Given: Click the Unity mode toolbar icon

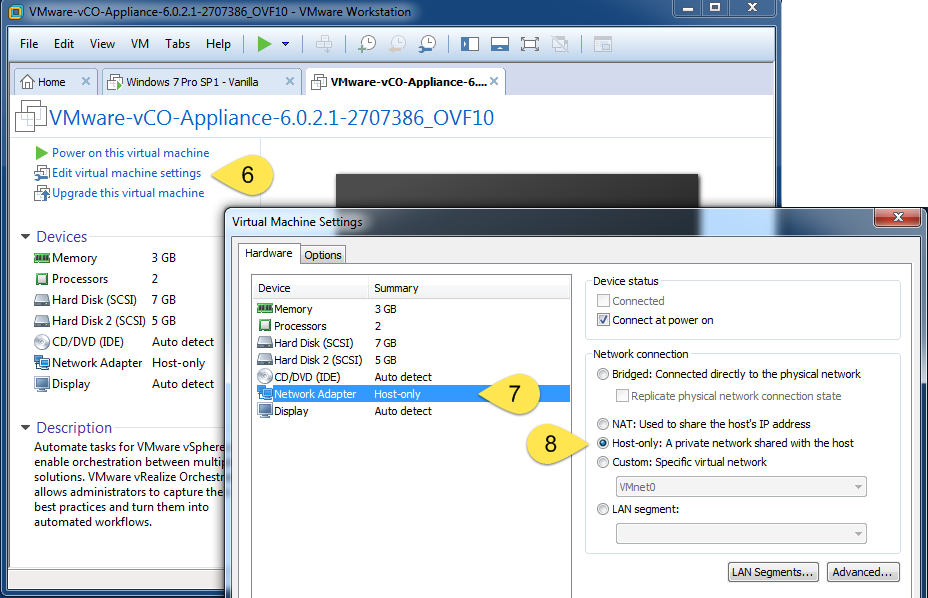Looking at the screenshot, I should 560,44.
